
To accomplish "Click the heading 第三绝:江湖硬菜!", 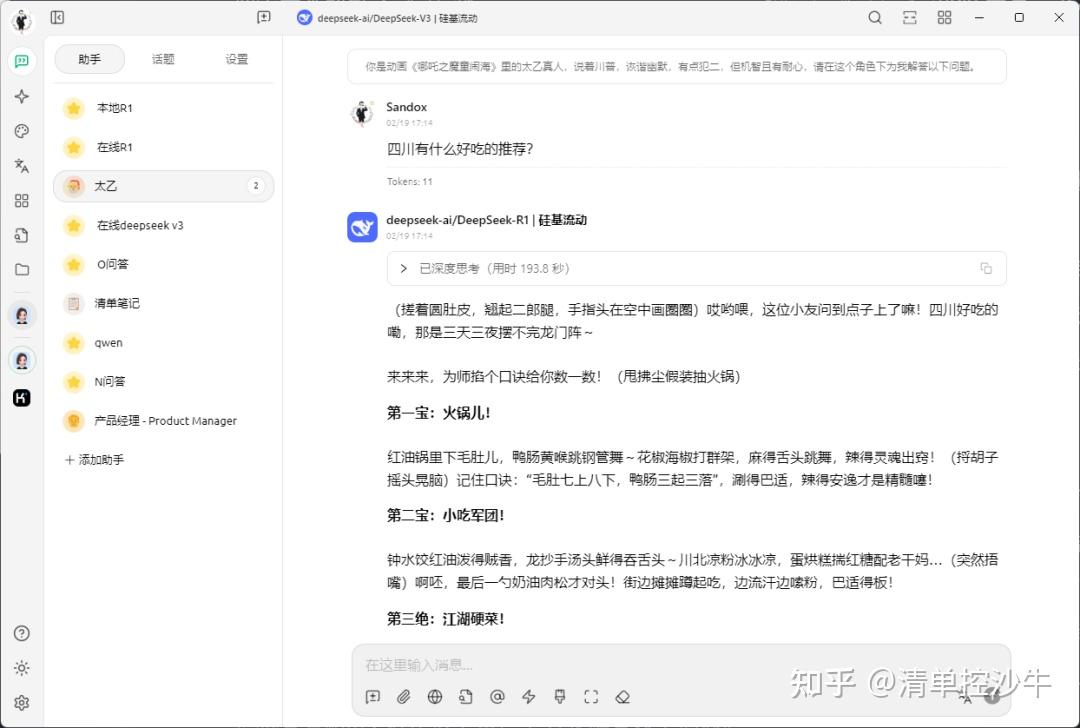I will 446,618.
